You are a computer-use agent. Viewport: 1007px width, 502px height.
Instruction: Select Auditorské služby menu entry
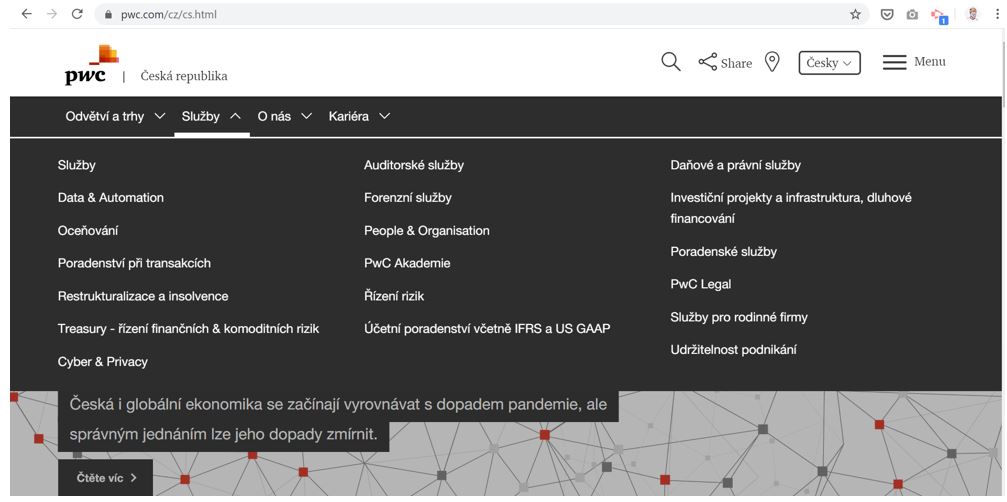[x=414, y=165]
